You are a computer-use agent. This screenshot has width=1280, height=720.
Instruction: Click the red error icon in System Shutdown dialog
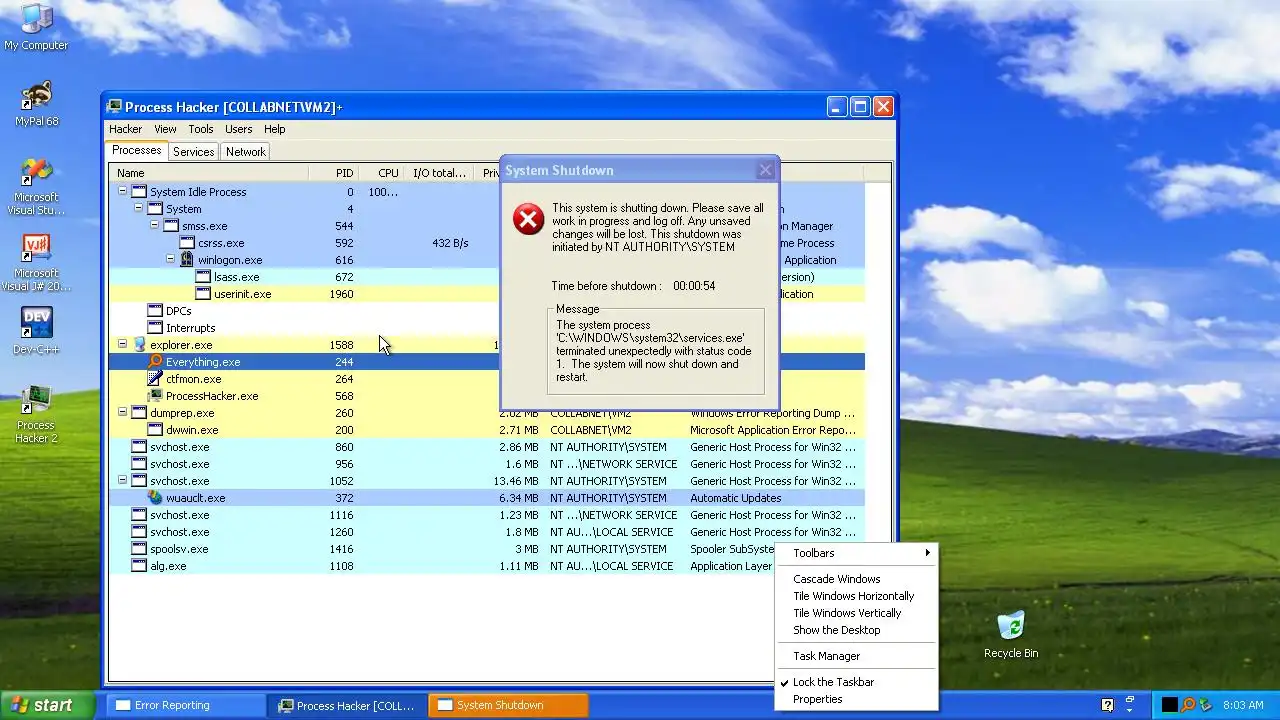pyautogui.click(x=528, y=218)
